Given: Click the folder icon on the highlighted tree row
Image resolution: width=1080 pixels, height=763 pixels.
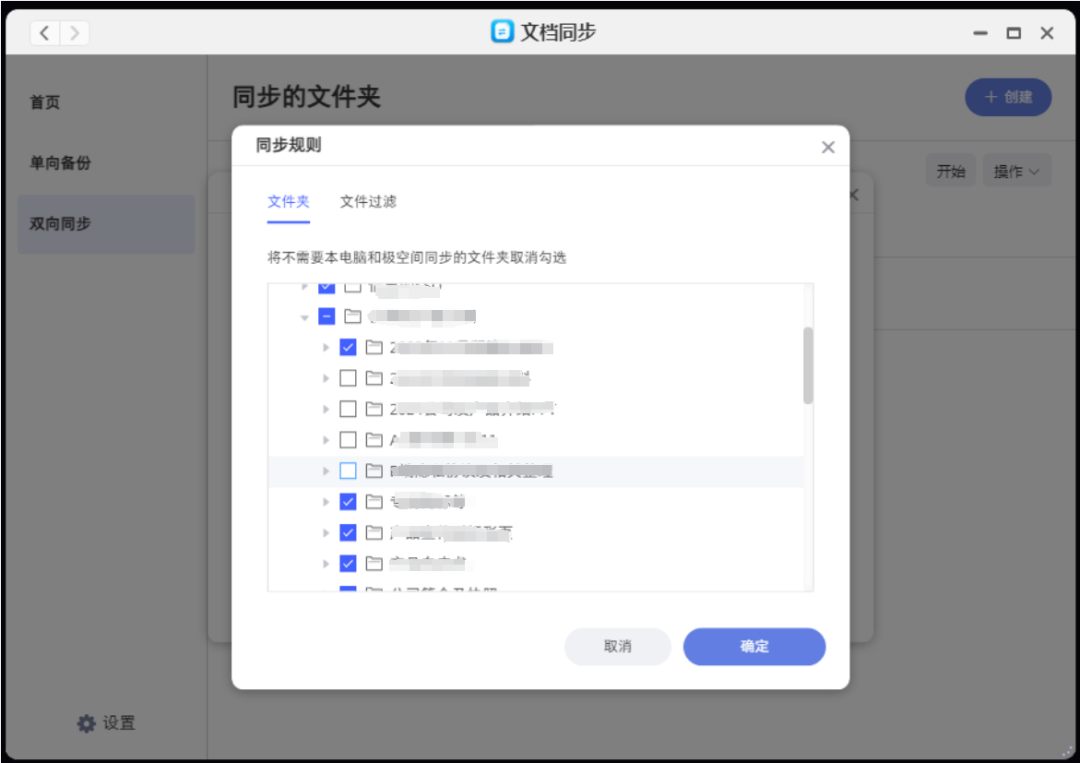Looking at the screenshot, I should [374, 470].
